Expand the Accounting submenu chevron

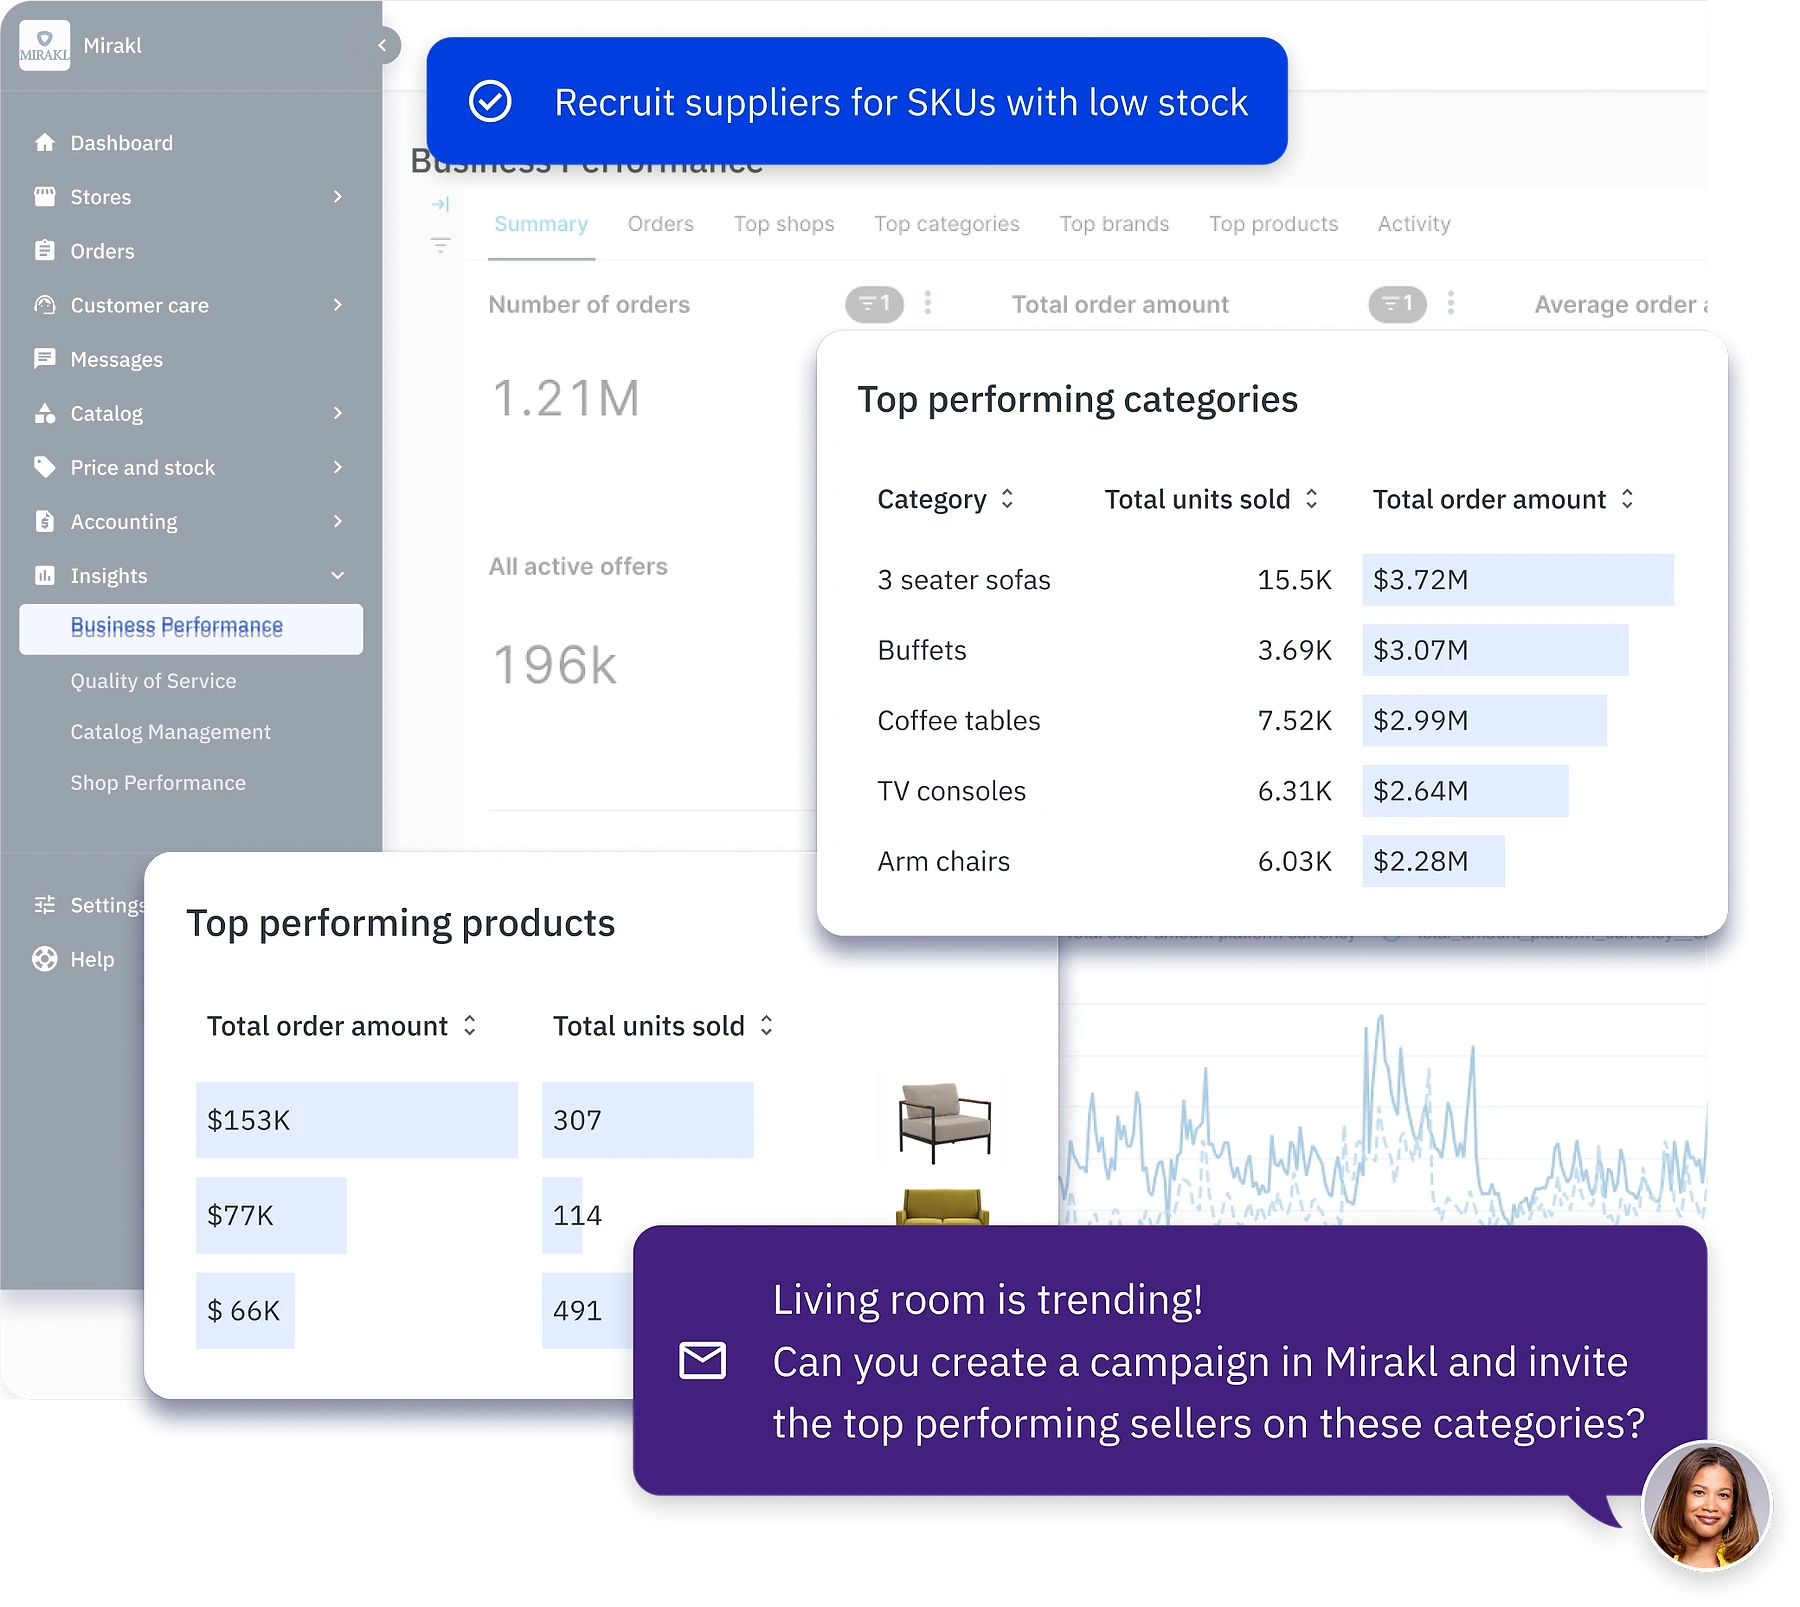point(338,521)
